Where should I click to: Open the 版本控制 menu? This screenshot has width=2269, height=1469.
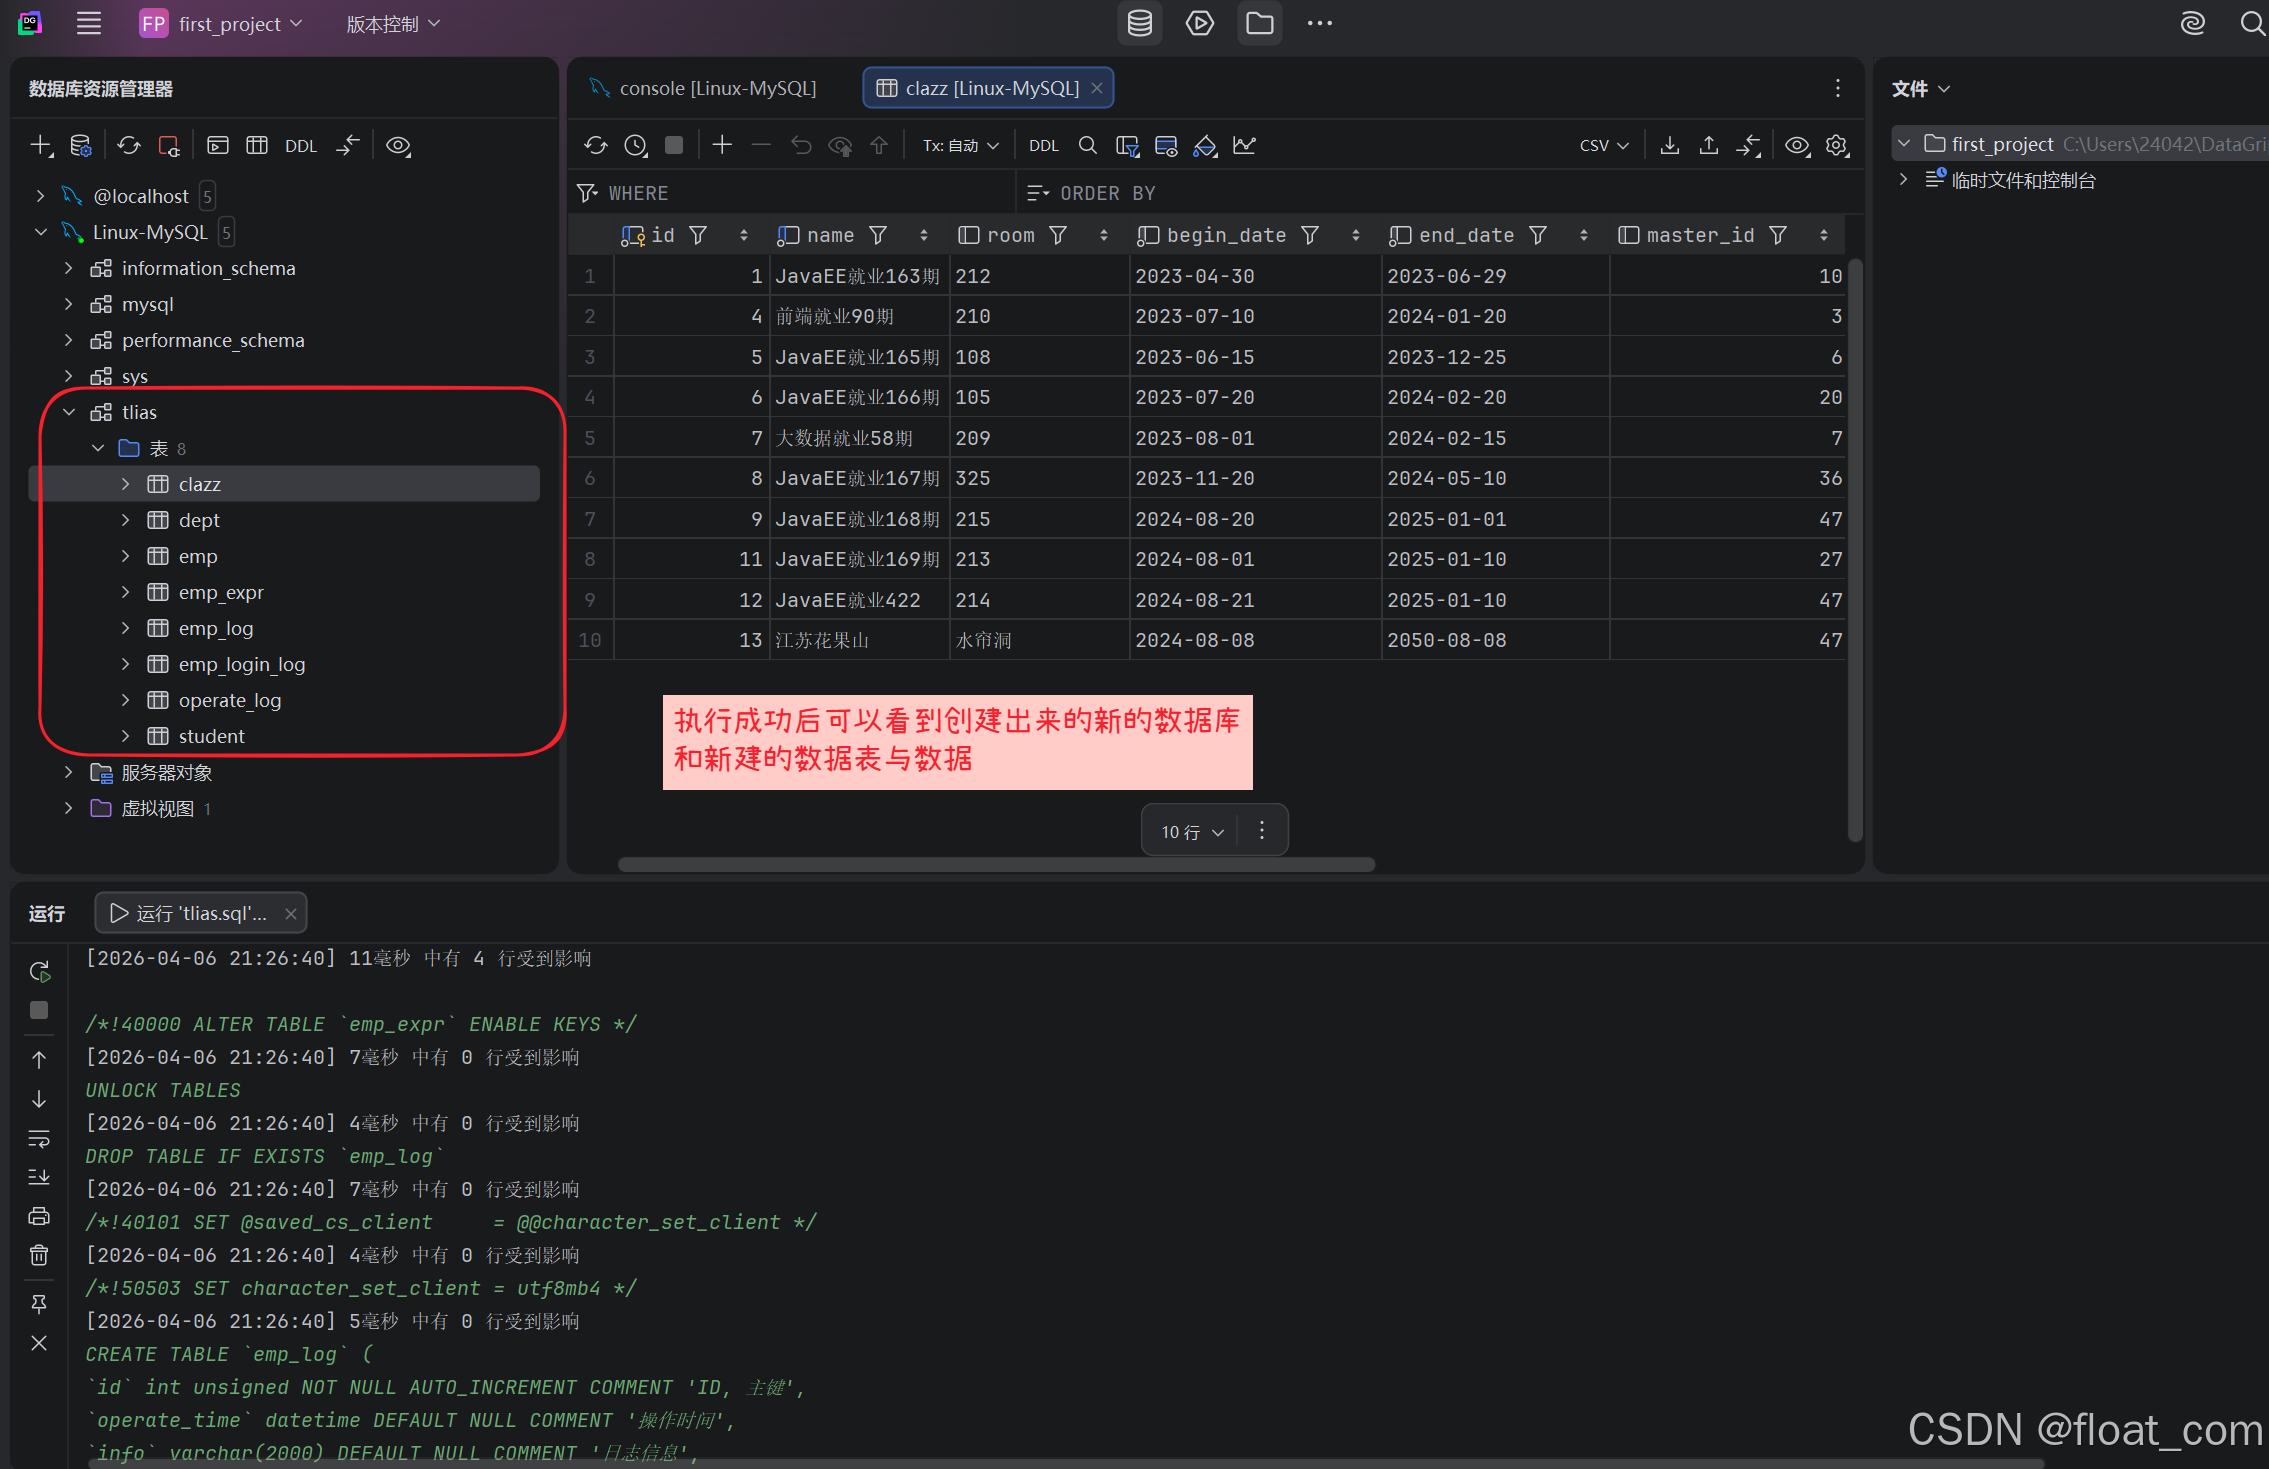point(392,24)
